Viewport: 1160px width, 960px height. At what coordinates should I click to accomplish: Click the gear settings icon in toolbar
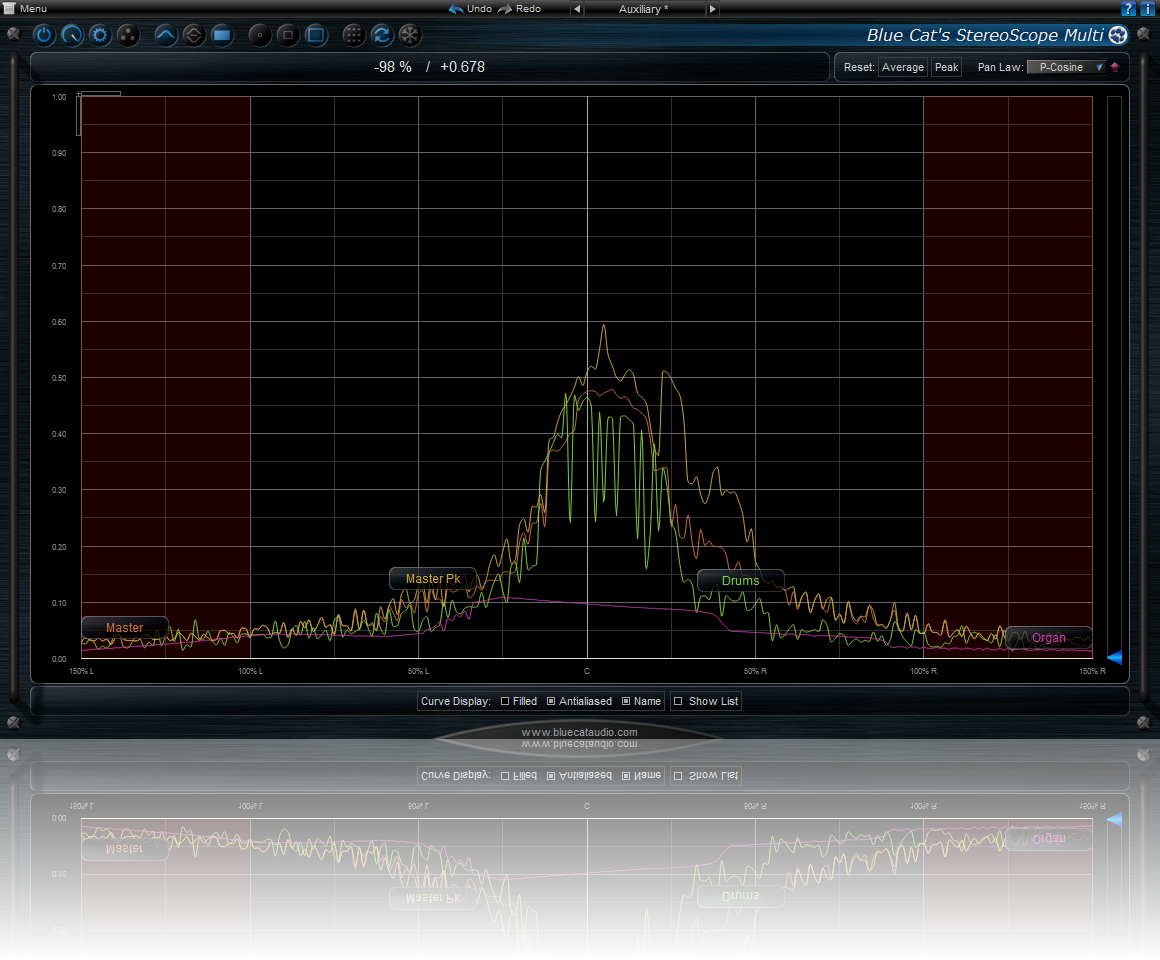[100, 36]
